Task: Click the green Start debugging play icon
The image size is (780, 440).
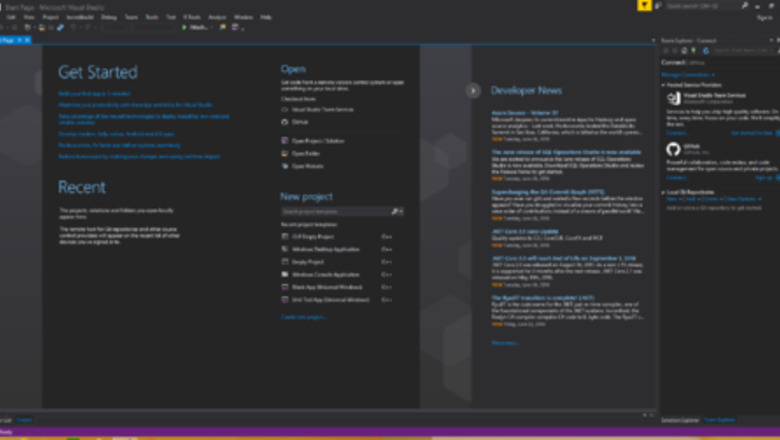Action: 184,27
